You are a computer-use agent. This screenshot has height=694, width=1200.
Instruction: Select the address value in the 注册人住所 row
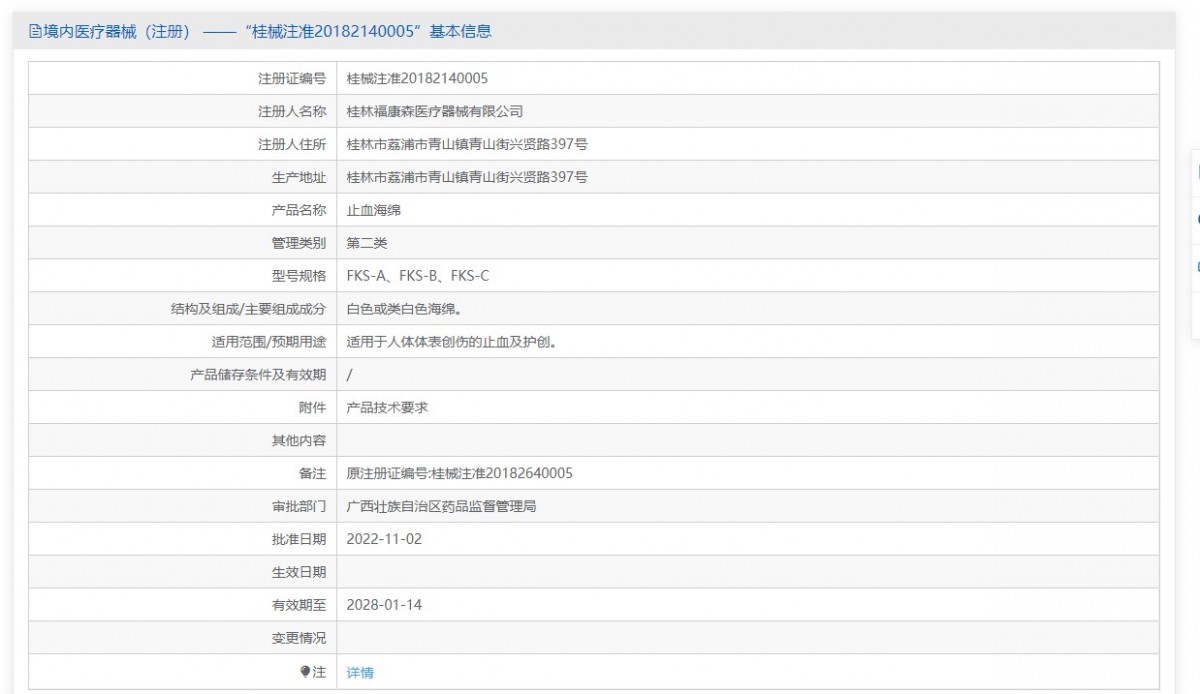point(466,144)
